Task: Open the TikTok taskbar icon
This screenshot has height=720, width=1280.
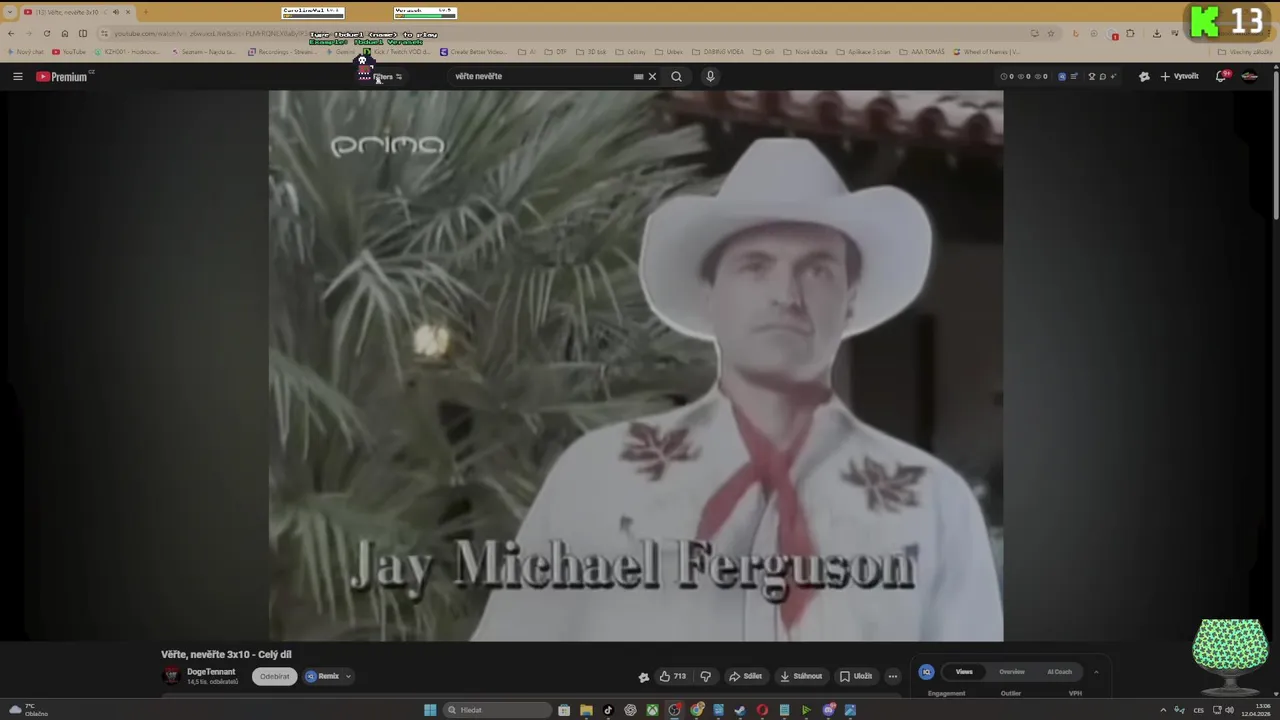Action: click(608, 710)
